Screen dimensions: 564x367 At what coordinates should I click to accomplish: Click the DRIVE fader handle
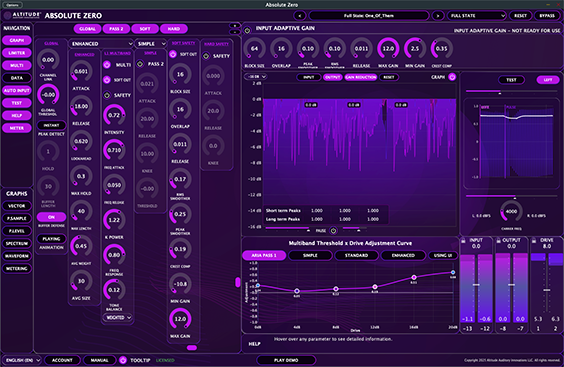click(547, 290)
